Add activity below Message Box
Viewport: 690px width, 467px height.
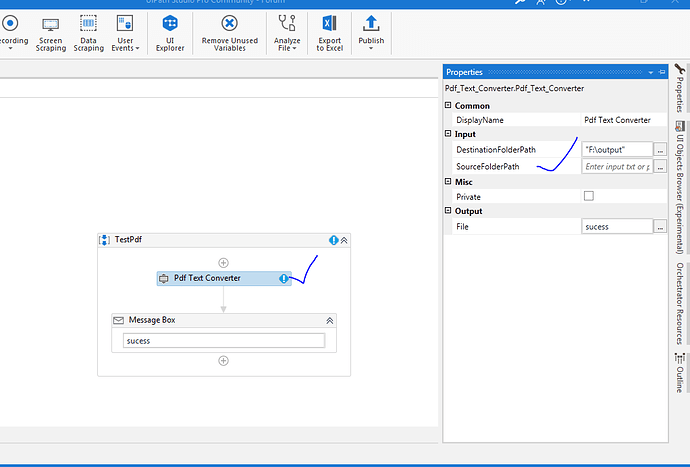pyautogui.click(x=224, y=360)
